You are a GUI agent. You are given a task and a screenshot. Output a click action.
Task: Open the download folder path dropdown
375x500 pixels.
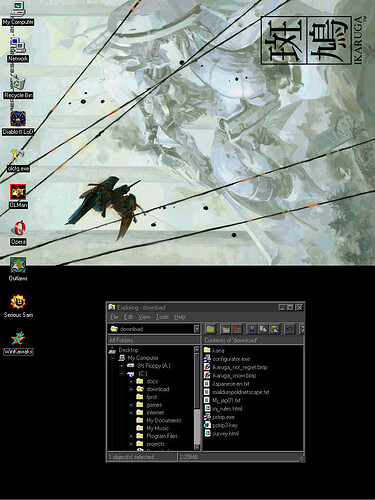pyautogui.click(x=197, y=329)
